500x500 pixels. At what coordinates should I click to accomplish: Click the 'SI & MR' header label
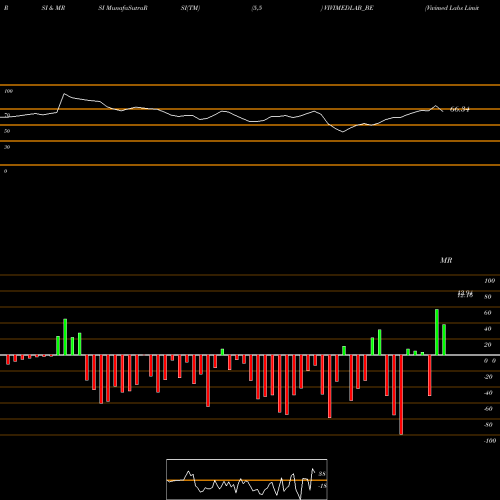point(53,8)
